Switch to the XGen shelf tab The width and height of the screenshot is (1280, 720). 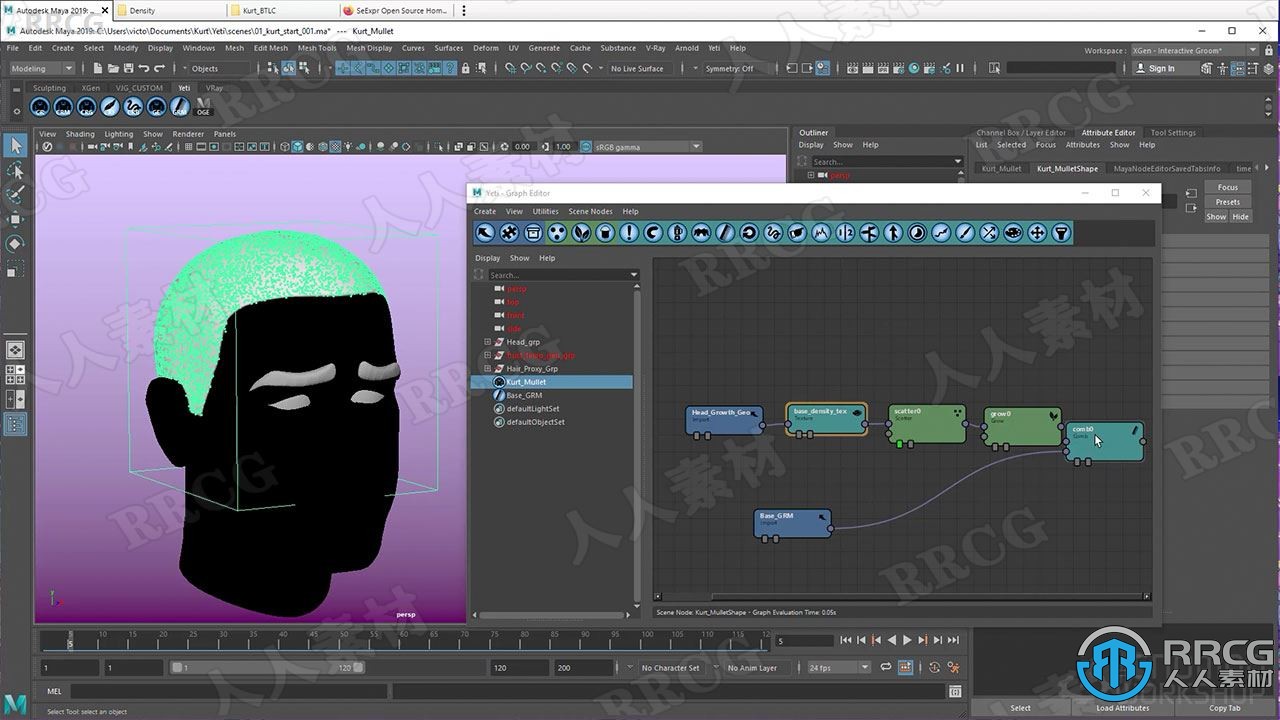(x=90, y=88)
